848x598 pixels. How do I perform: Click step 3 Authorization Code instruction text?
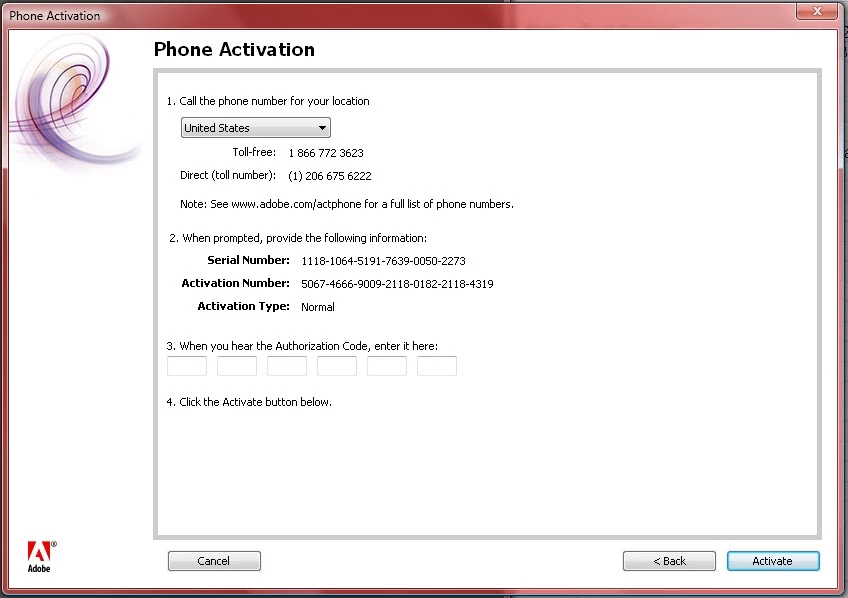pyautogui.click(x=302, y=346)
